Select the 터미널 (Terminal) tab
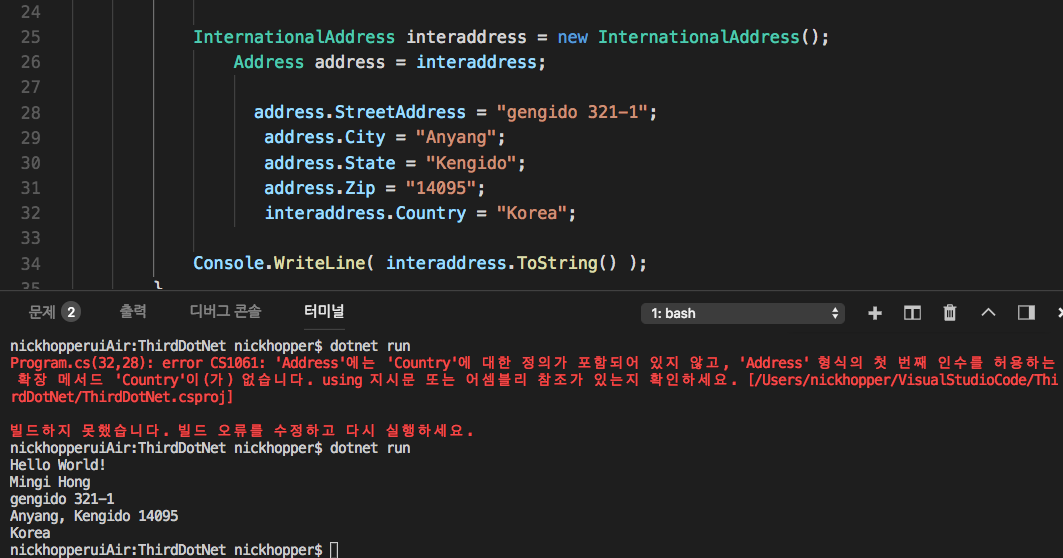The height and width of the screenshot is (558, 1063). (324, 311)
